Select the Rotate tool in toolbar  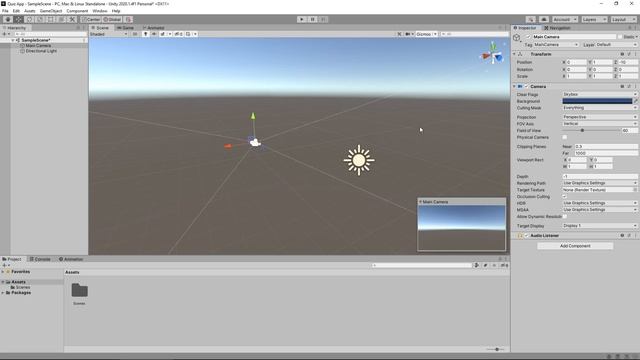point(29,19)
